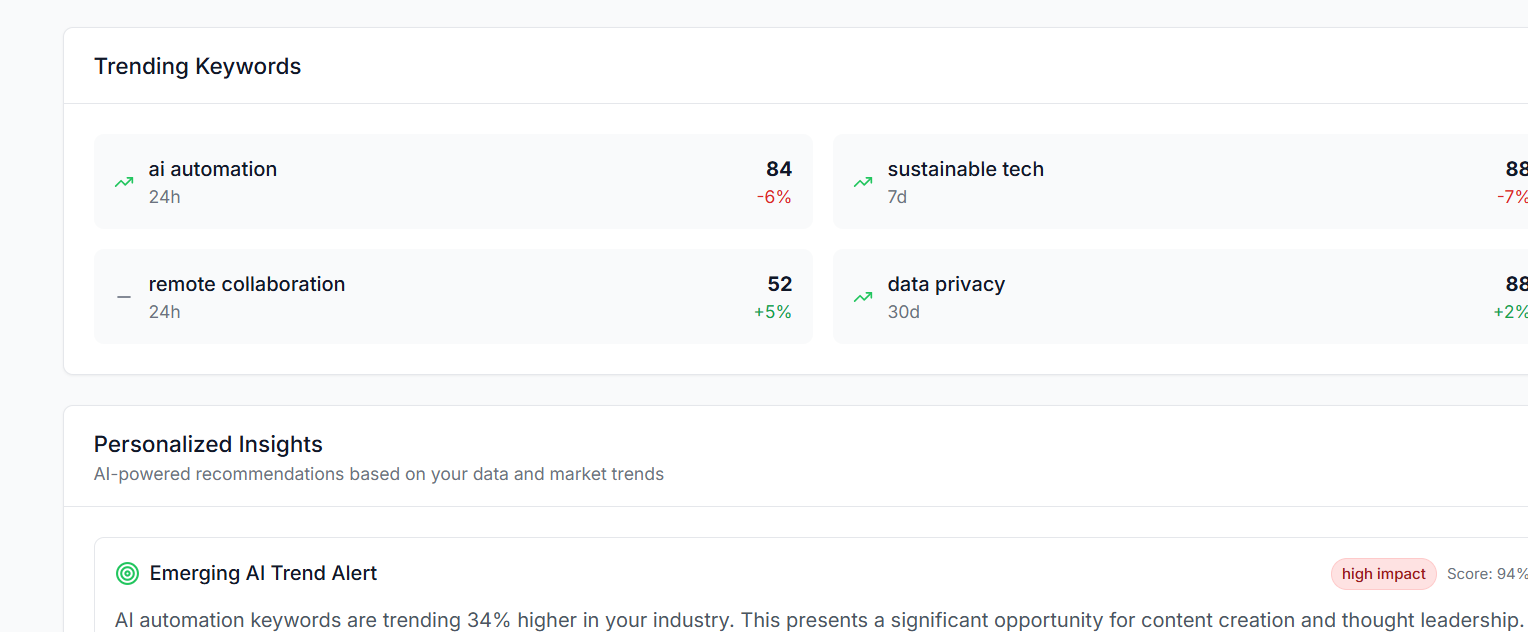Screen dimensions: 1528x632
Task: Click the high impact badge
Action: [x=1383, y=574]
